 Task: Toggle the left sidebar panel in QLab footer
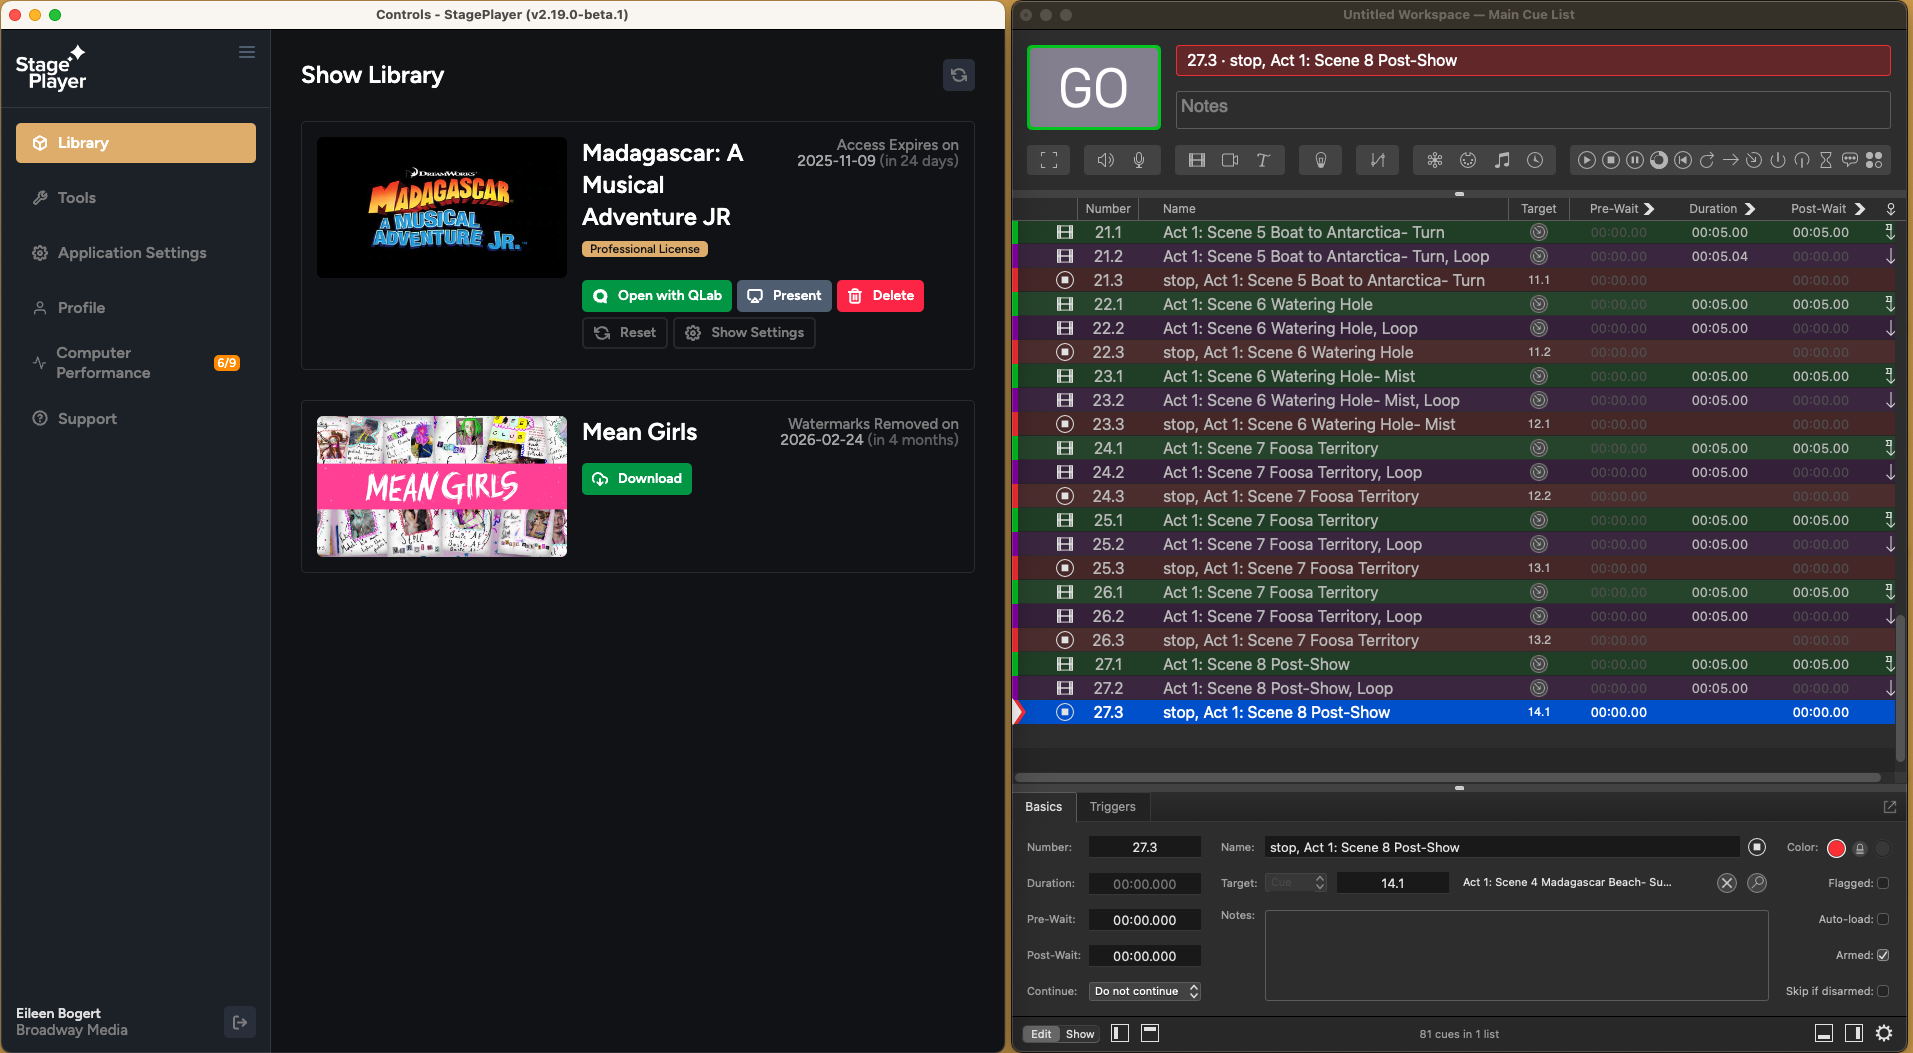(x=1120, y=1033)
